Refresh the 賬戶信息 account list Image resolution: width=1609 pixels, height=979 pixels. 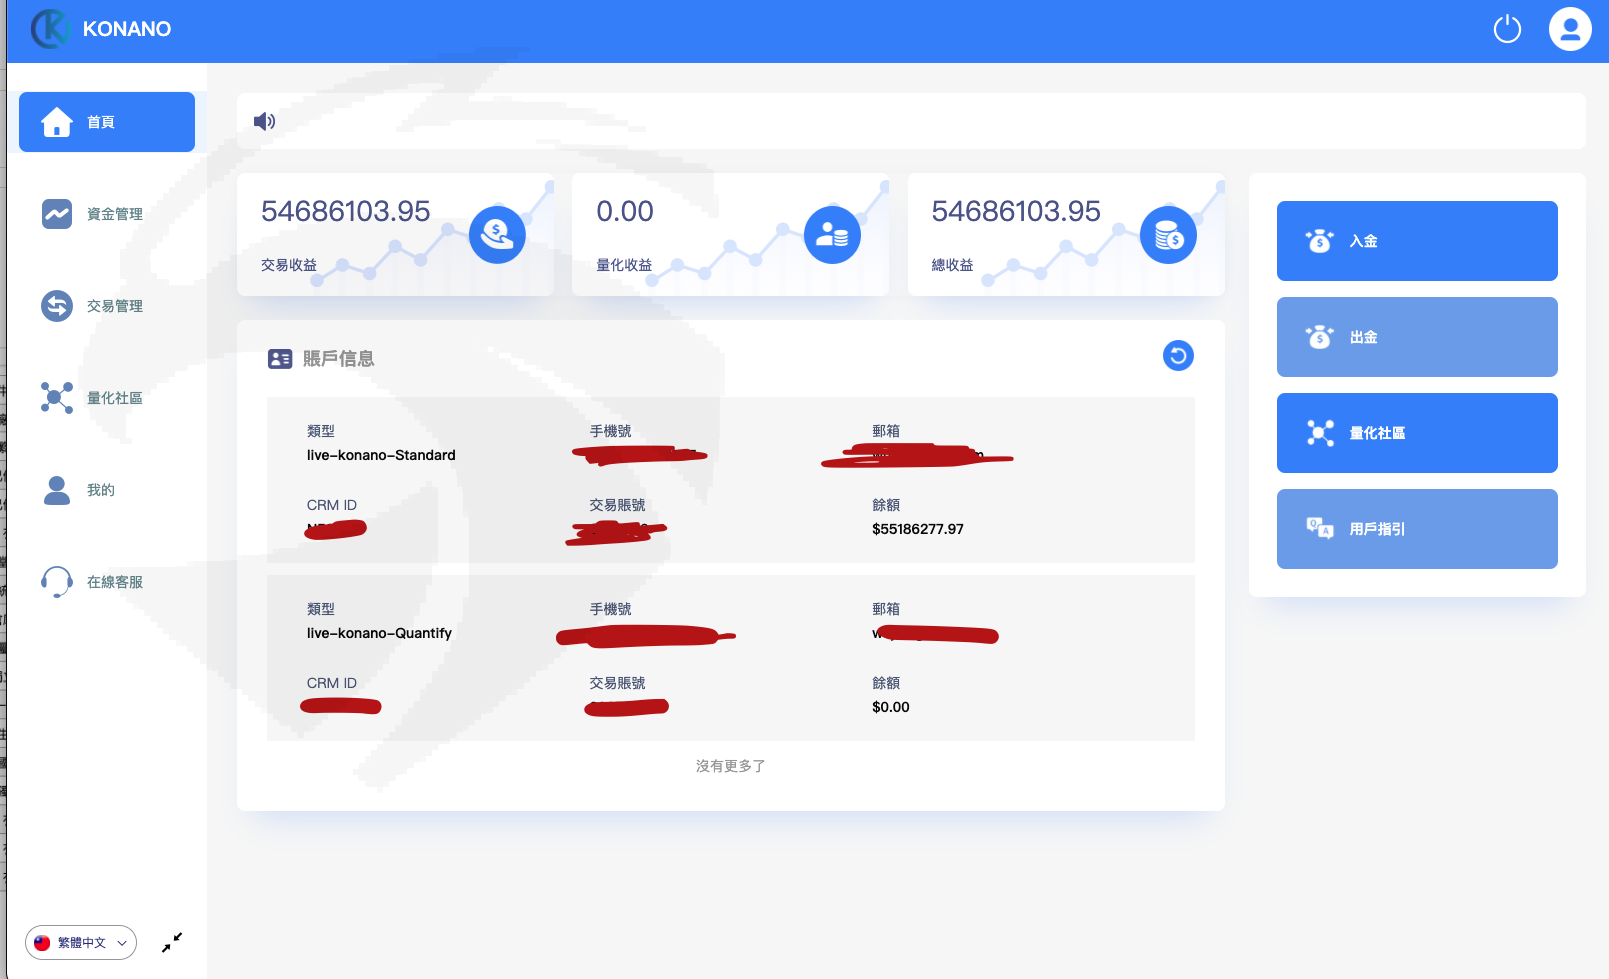(x=1178, y=356)
